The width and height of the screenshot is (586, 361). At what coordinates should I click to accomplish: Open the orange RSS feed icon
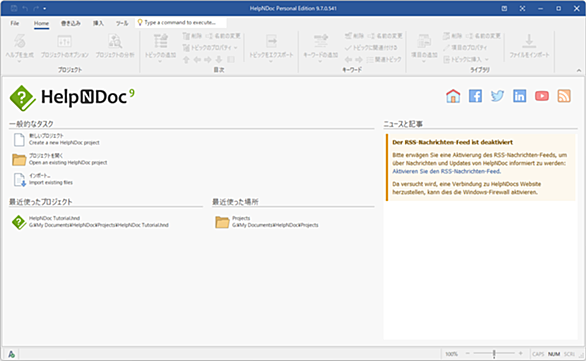564,96
